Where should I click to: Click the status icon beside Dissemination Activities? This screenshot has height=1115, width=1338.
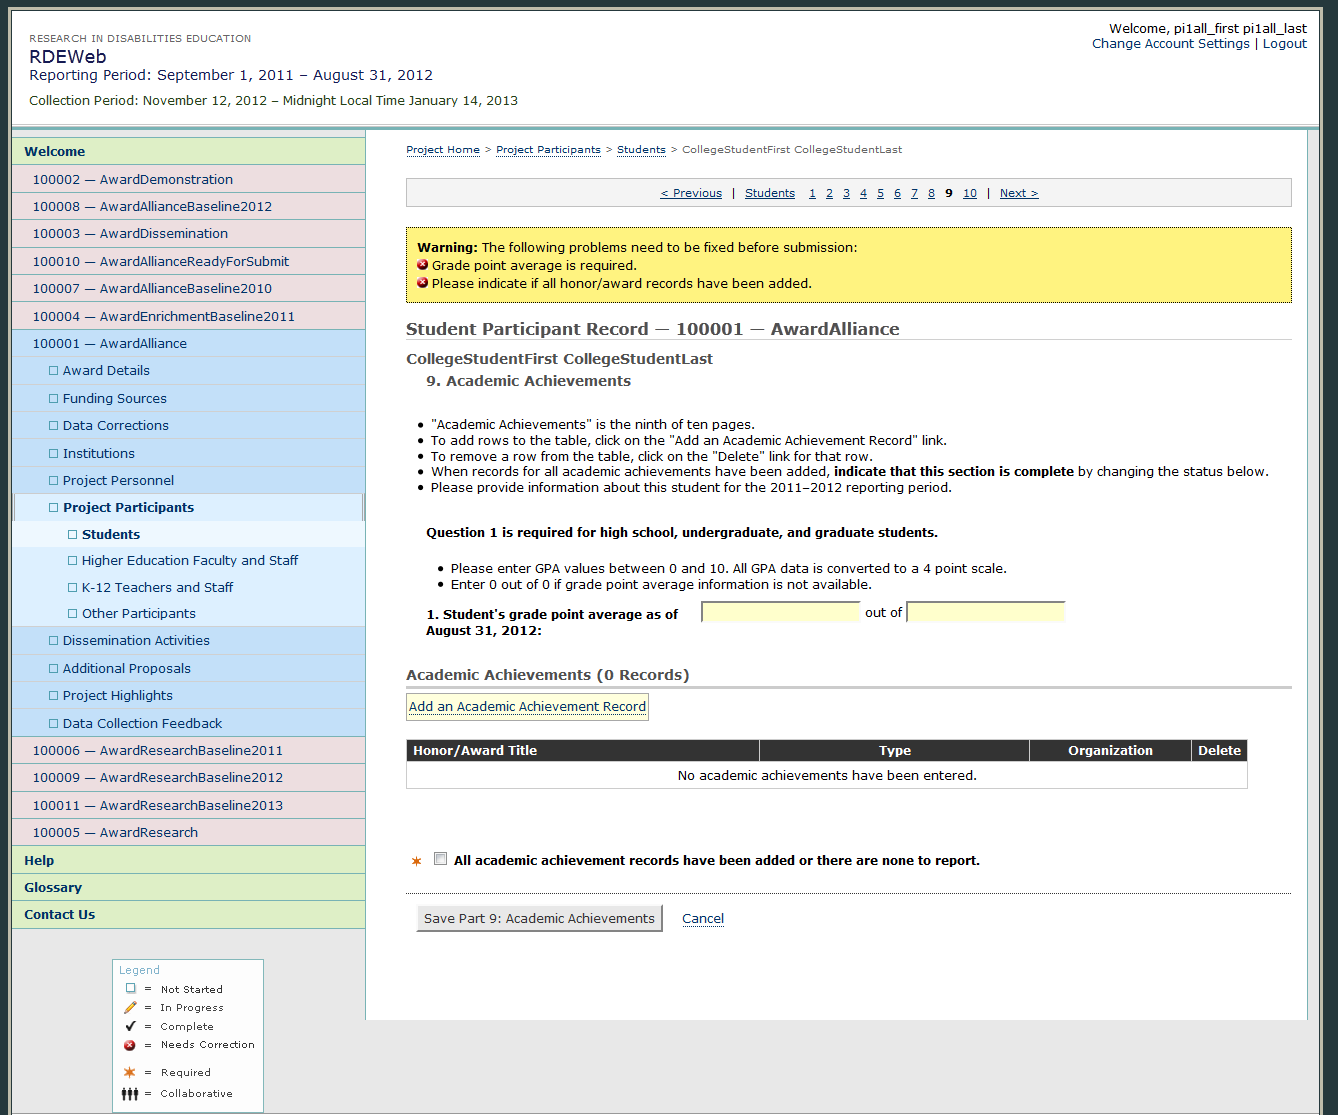(54, 641)
